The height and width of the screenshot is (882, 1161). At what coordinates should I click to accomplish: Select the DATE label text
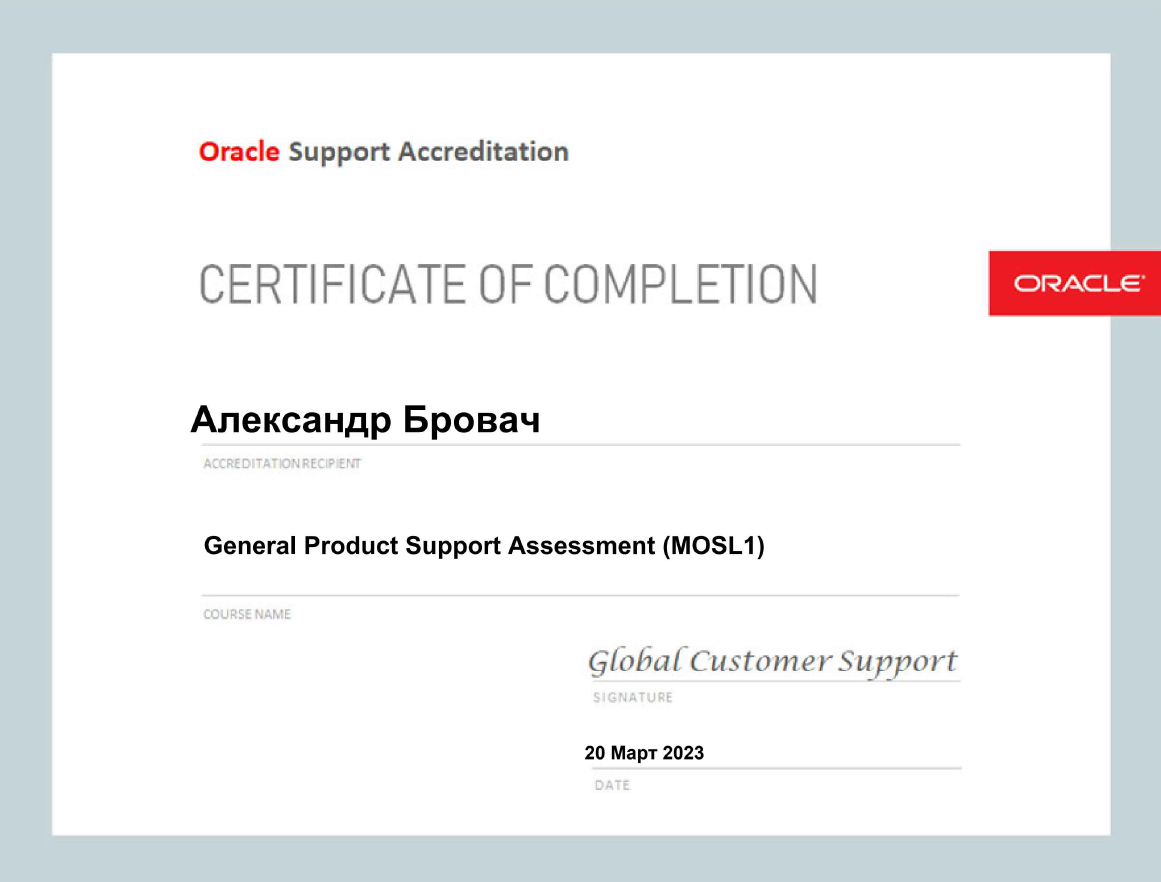612,785
